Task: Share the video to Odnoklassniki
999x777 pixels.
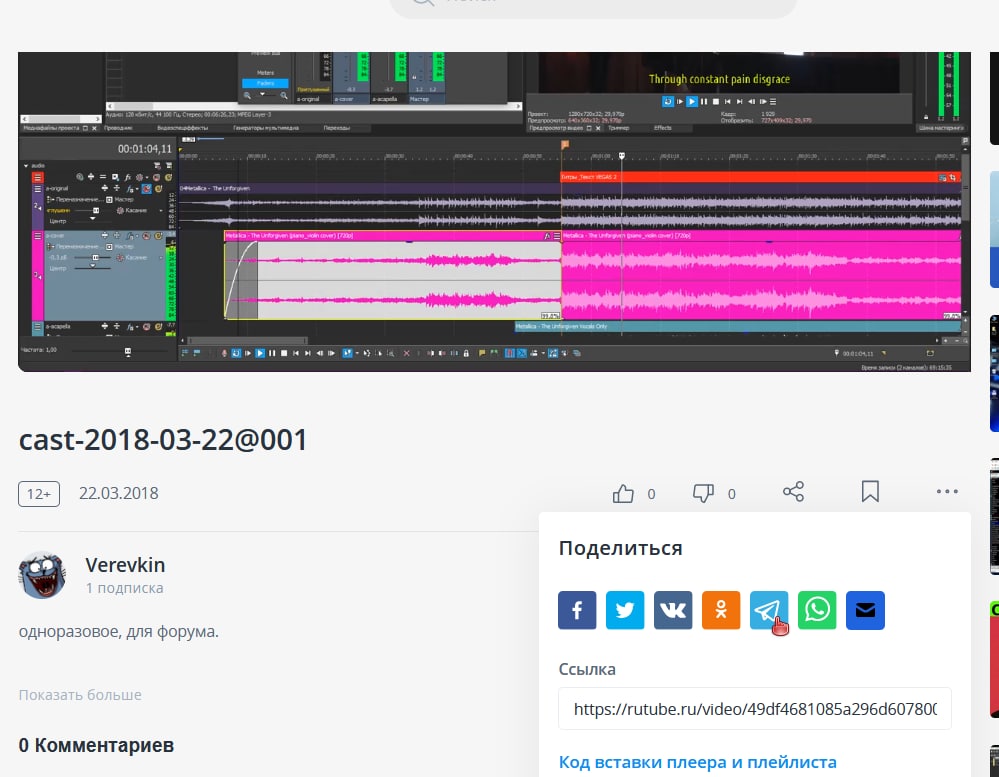Action: pos(721,610)
